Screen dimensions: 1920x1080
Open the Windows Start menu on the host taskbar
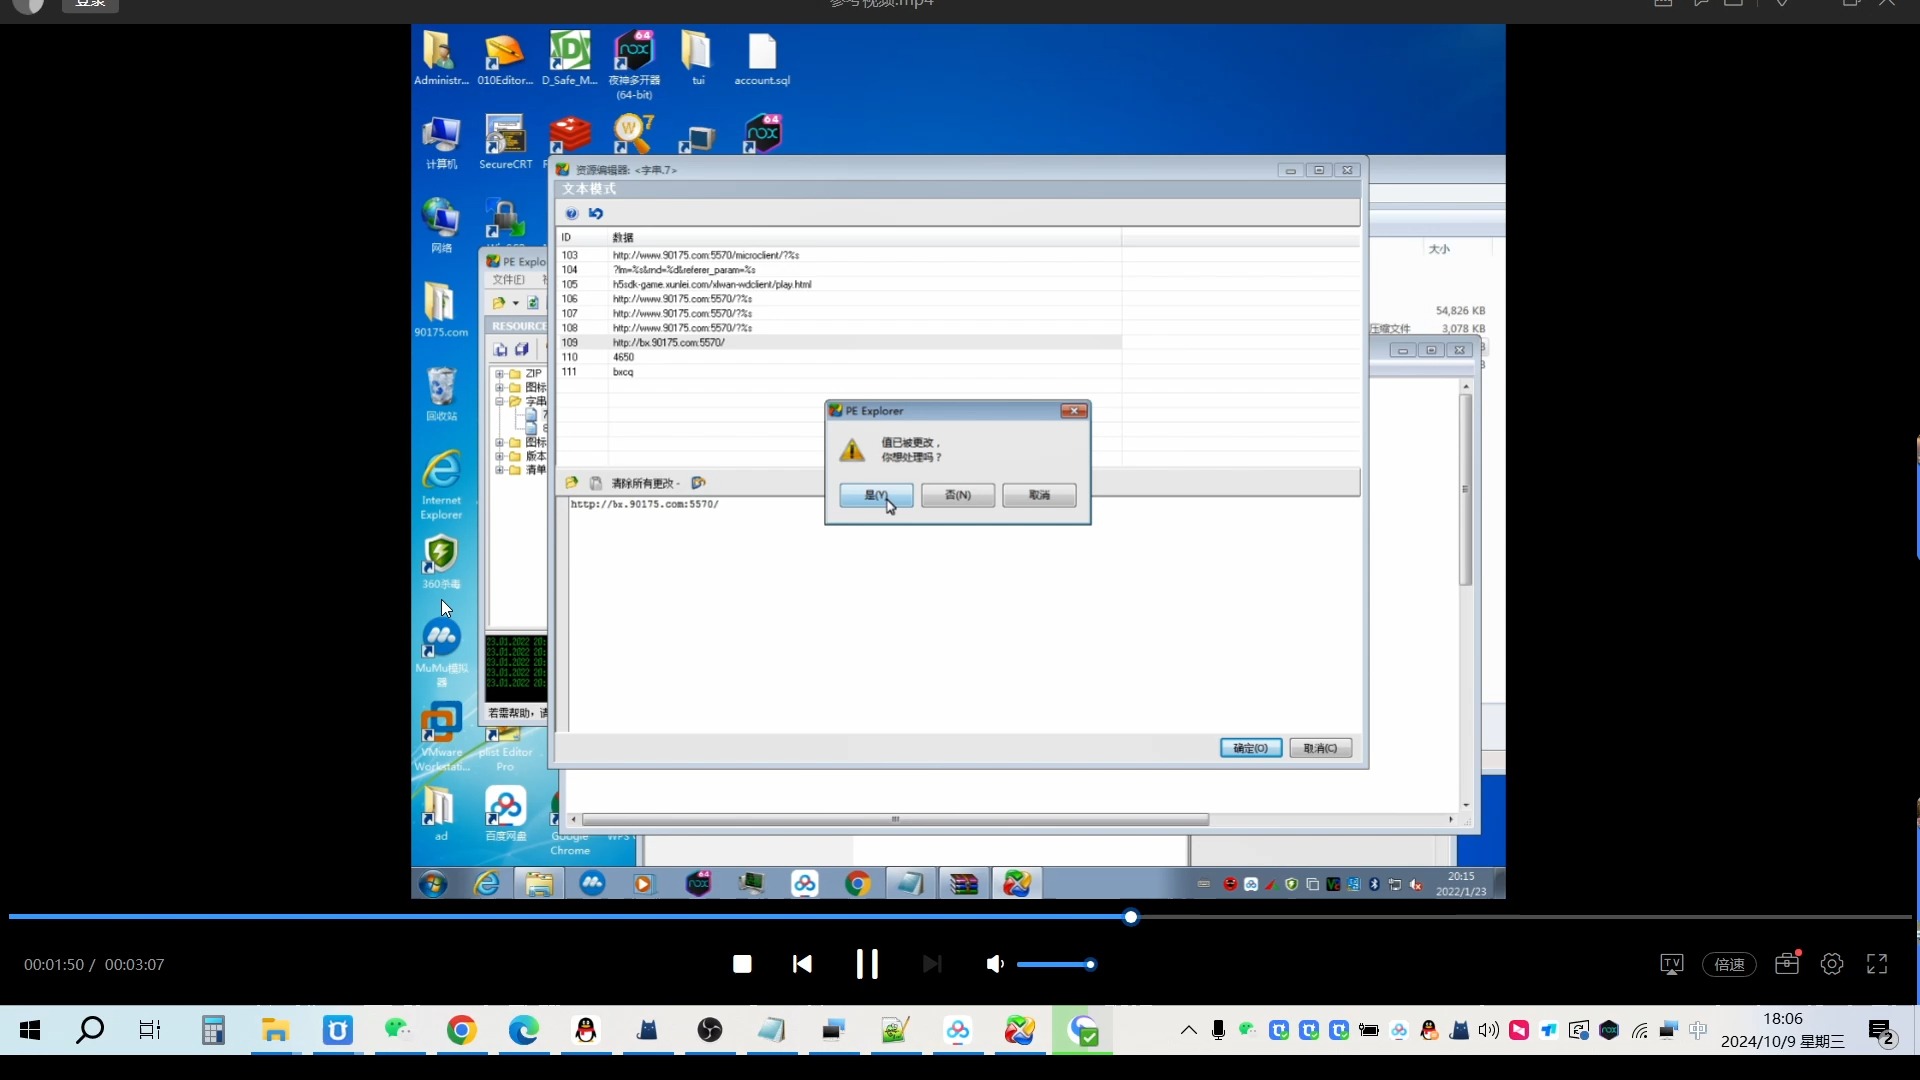pyautogui.click(x=30, y=1030)
